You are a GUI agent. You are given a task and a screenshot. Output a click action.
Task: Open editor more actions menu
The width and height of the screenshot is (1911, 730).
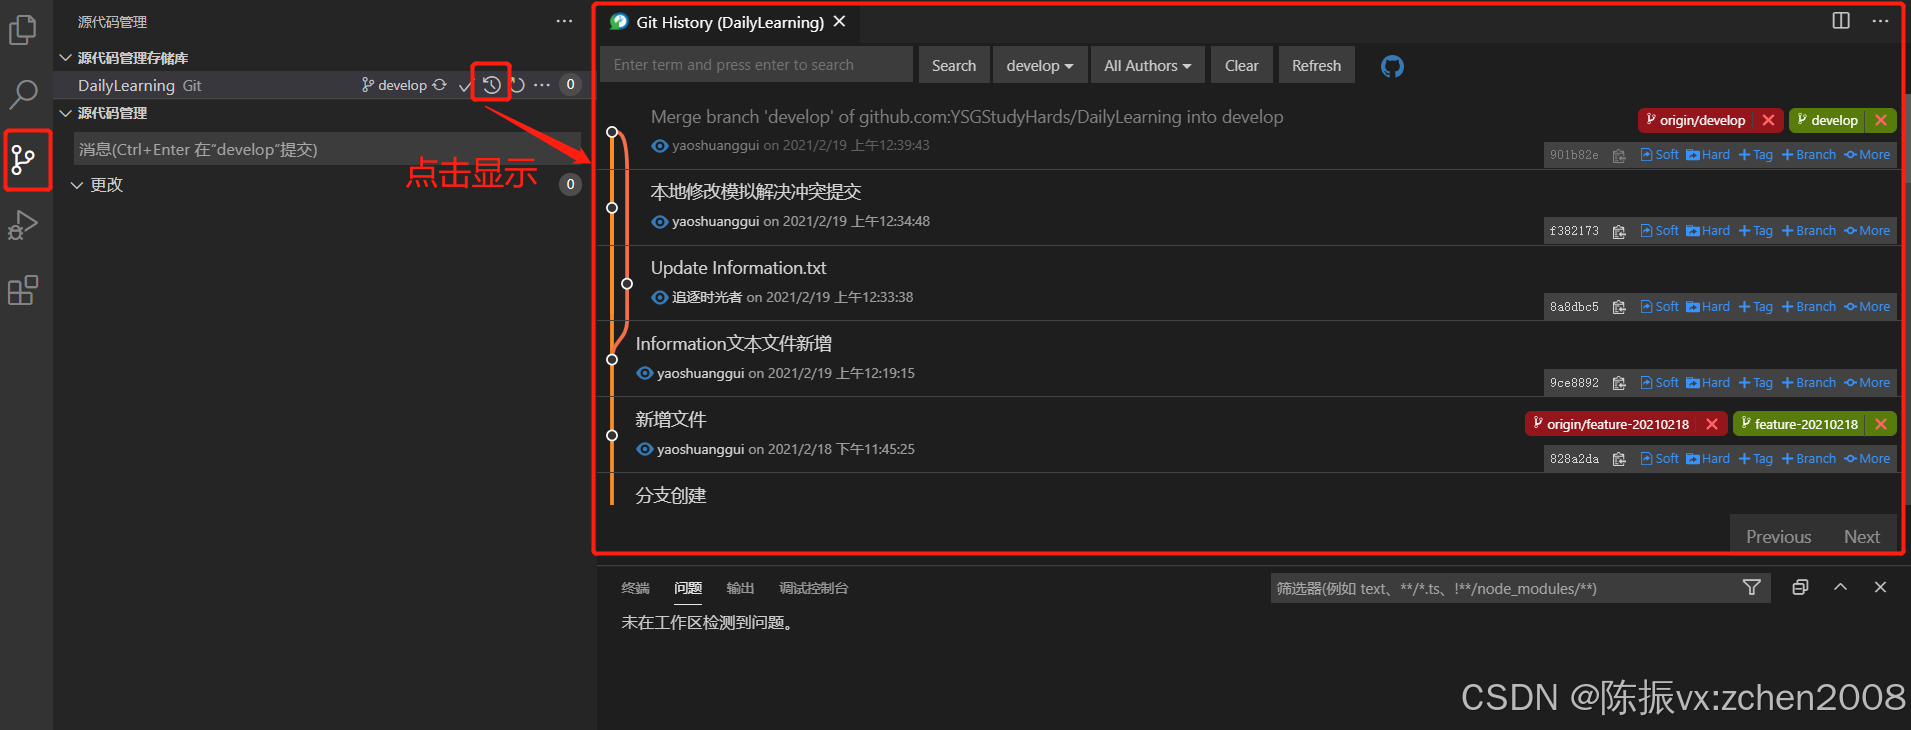(1880, 21)
